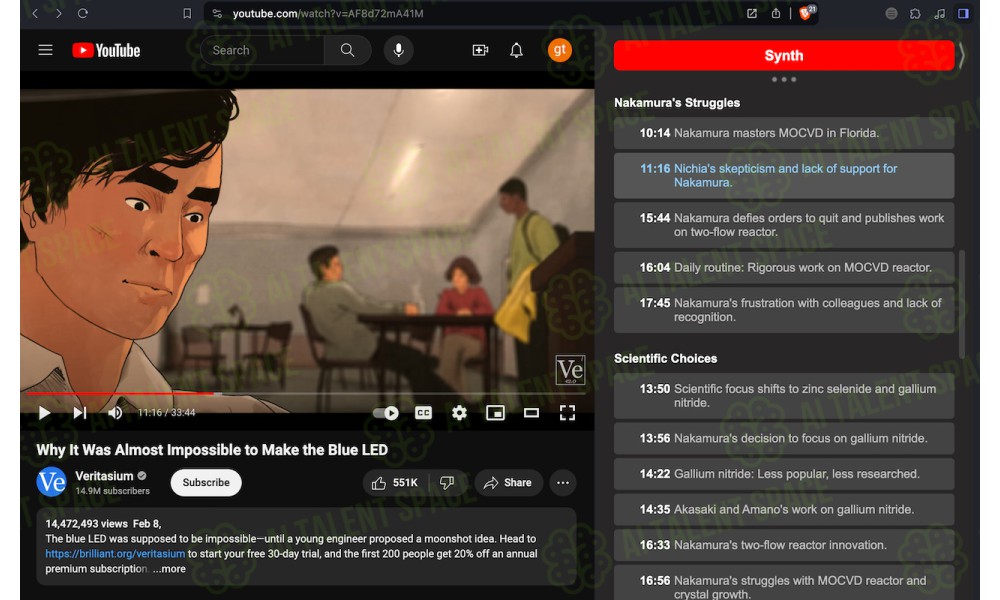Open the notifications bell
This screenshot has width=1000, height=600.
[x=517, y=50]
